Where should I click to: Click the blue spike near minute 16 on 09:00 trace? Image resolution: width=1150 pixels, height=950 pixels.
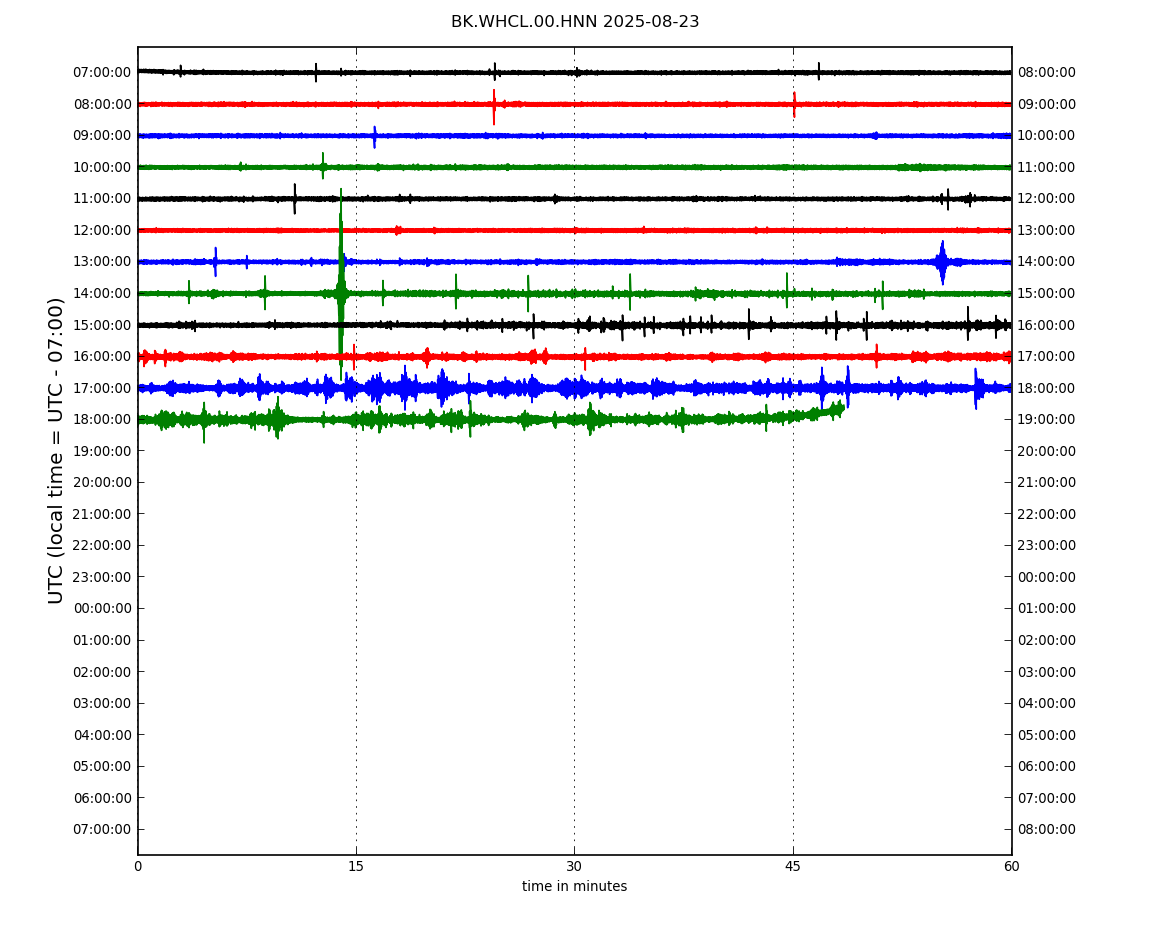click(x=375, y=136)
